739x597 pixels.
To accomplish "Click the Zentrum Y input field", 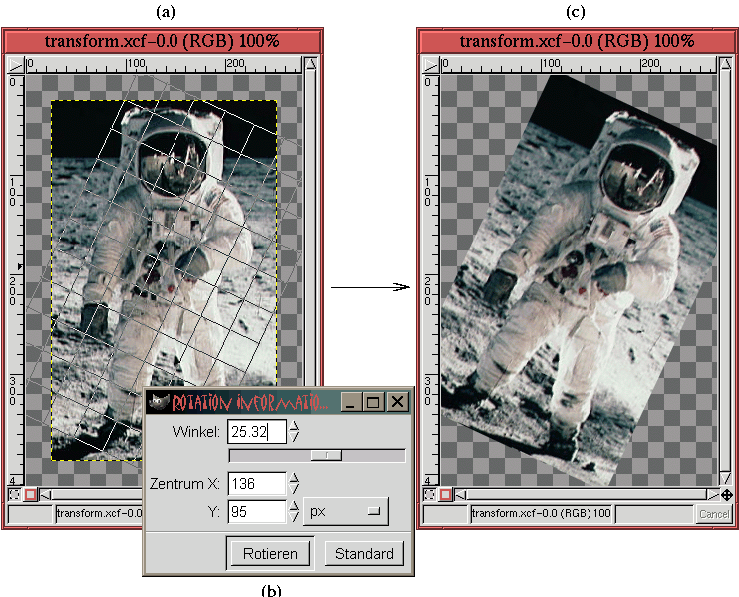I will 257,511.
